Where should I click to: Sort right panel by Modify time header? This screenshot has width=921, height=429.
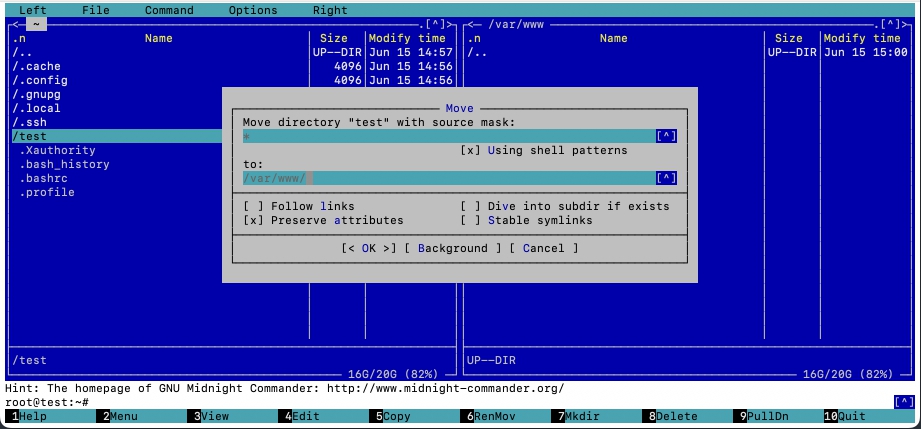coord(862,38)
